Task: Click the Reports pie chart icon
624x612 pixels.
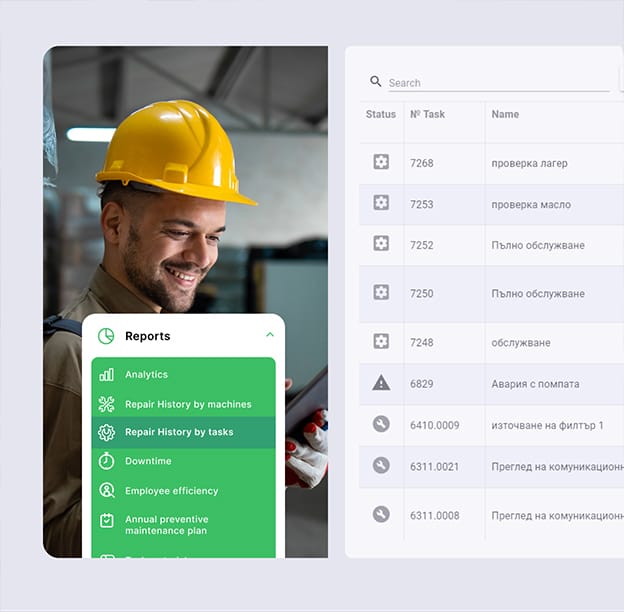Action: click(106, 336)
